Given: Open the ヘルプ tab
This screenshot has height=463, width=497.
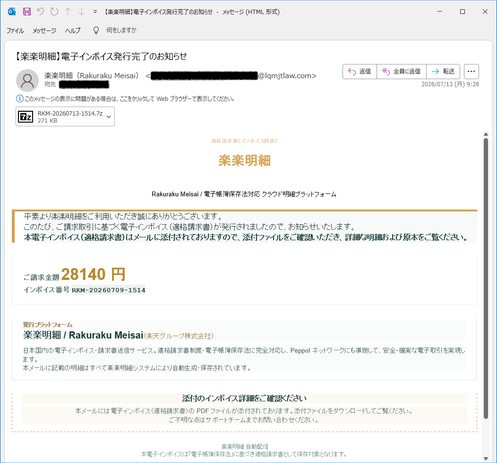Looking at the screenshot, I should pos(73,31).
